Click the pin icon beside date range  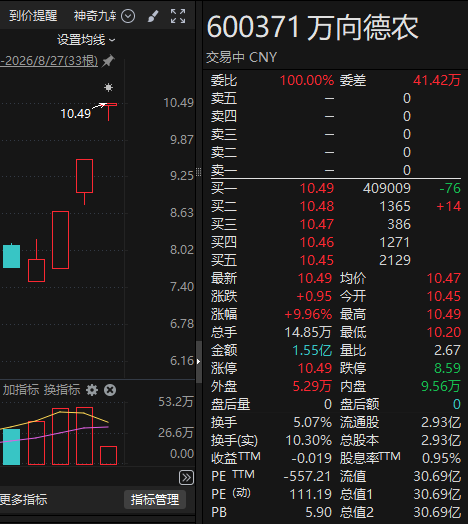108,61
